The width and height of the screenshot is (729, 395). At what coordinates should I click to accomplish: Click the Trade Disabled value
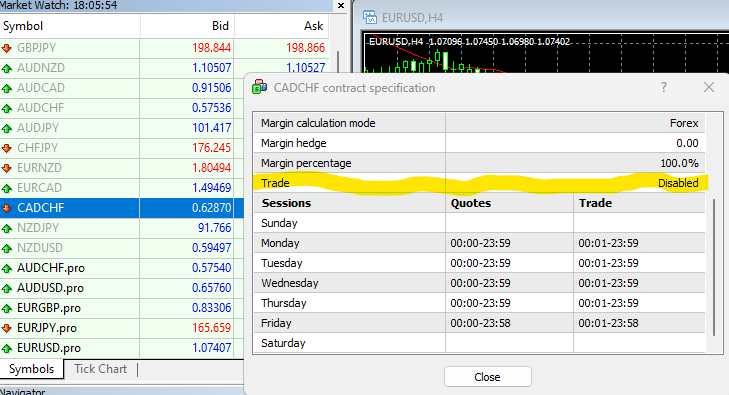coord(678,183)
